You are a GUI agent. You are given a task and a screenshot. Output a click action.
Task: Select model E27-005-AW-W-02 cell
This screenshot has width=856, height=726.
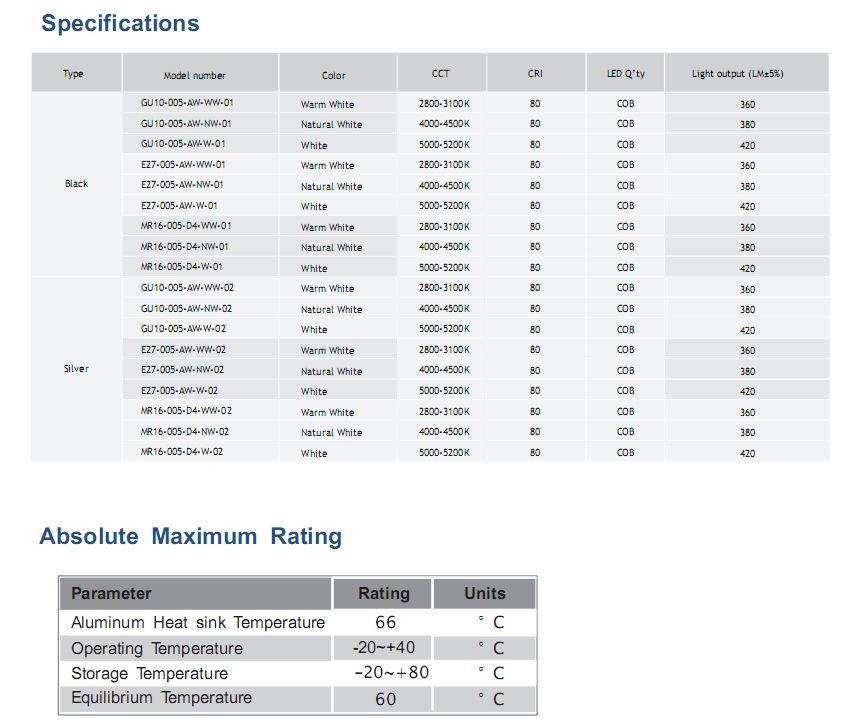(x=180, y=390)
